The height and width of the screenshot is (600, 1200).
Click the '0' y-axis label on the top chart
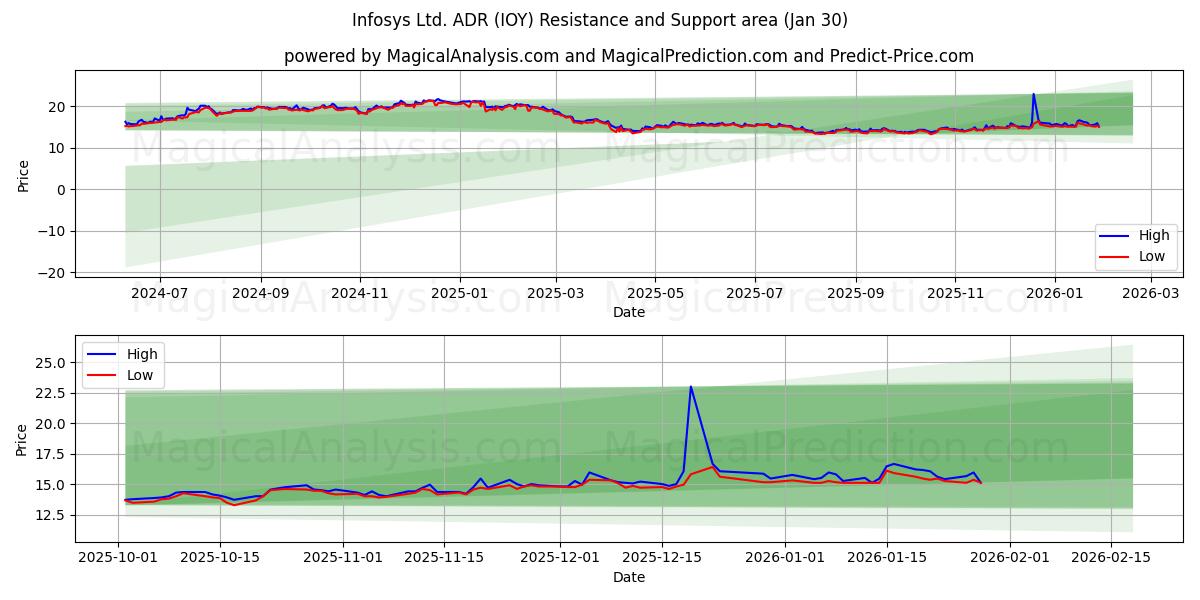tap(63, 190)
